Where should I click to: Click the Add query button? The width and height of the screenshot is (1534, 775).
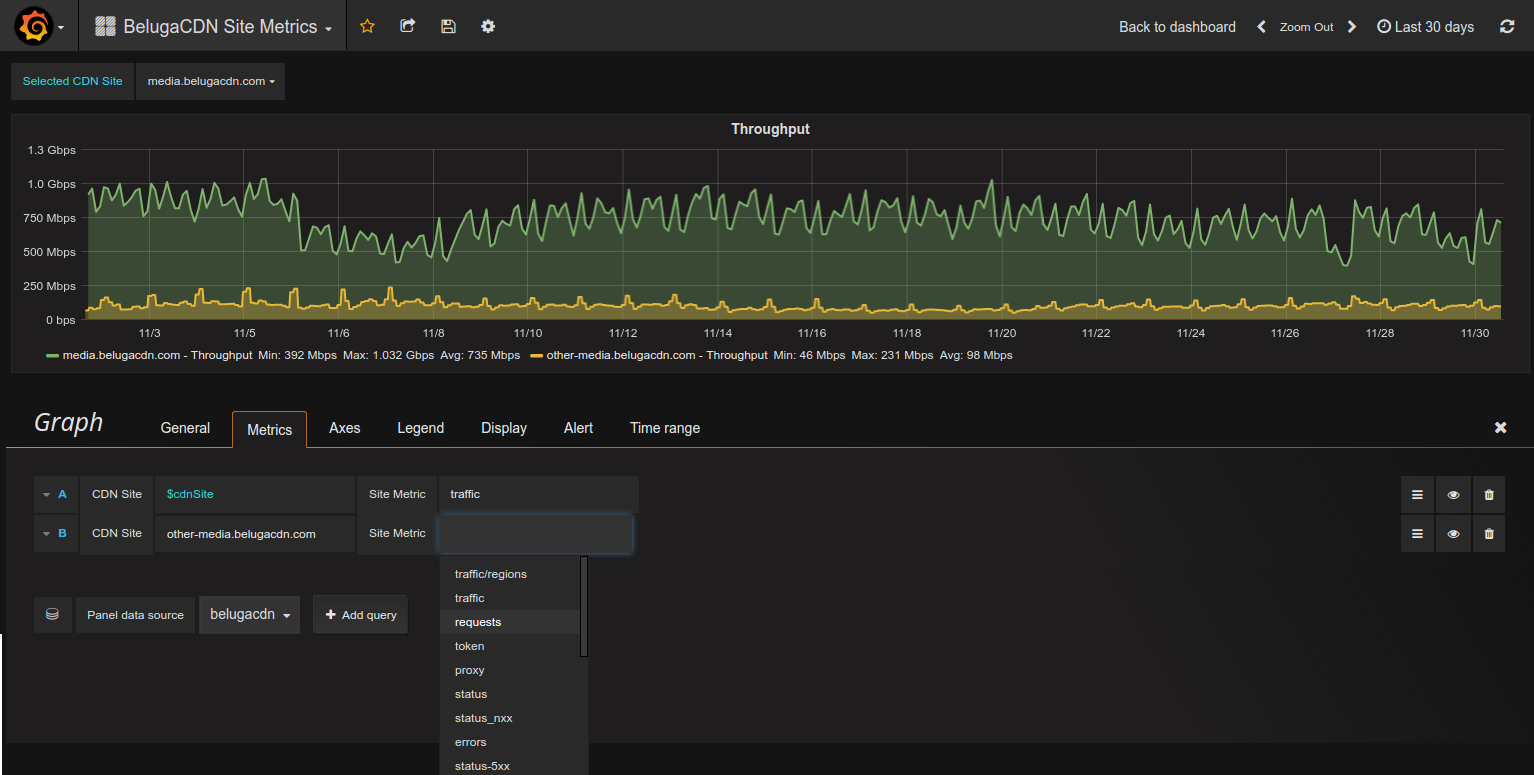[361, 615]
